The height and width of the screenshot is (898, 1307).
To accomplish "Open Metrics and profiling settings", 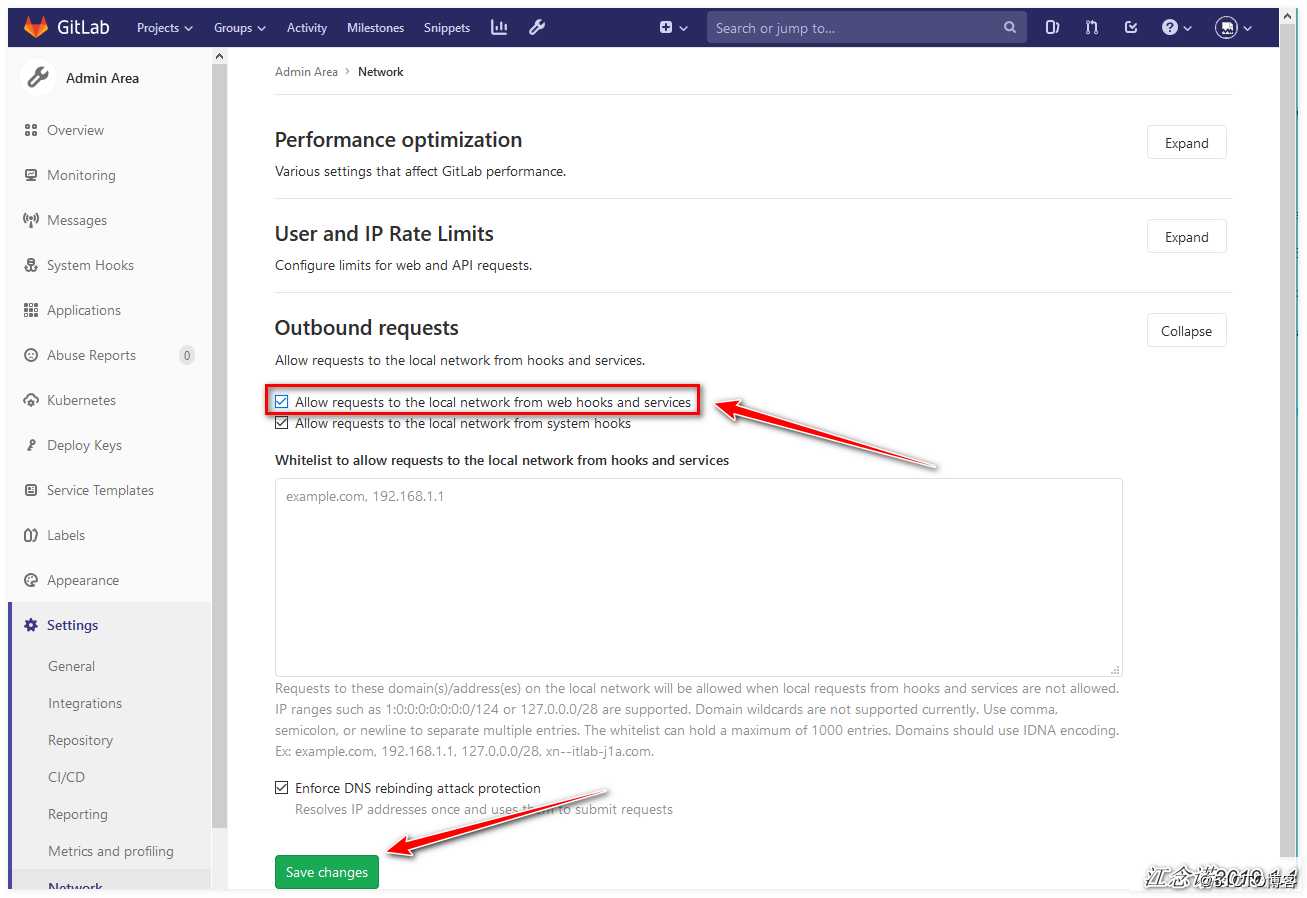I will tap(111, 851).
